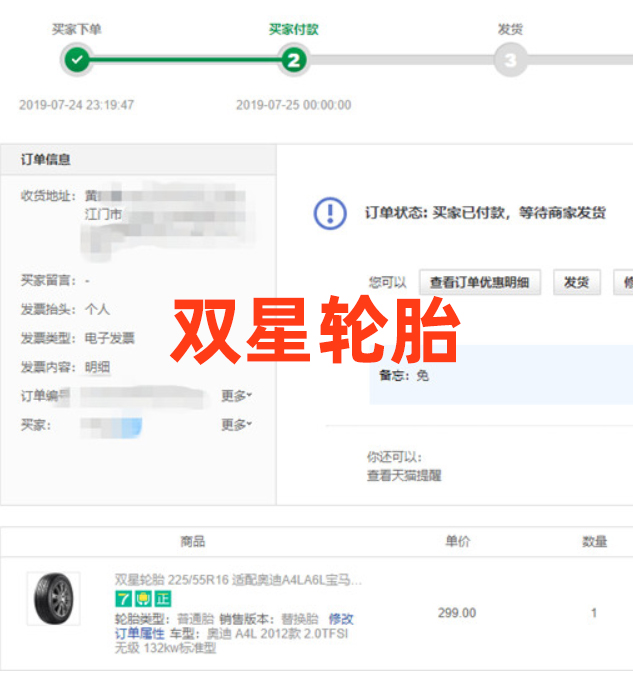Click the green progress bar between steps one and two
The height and width of the screenshot is (676, 633).
(185, 60)
